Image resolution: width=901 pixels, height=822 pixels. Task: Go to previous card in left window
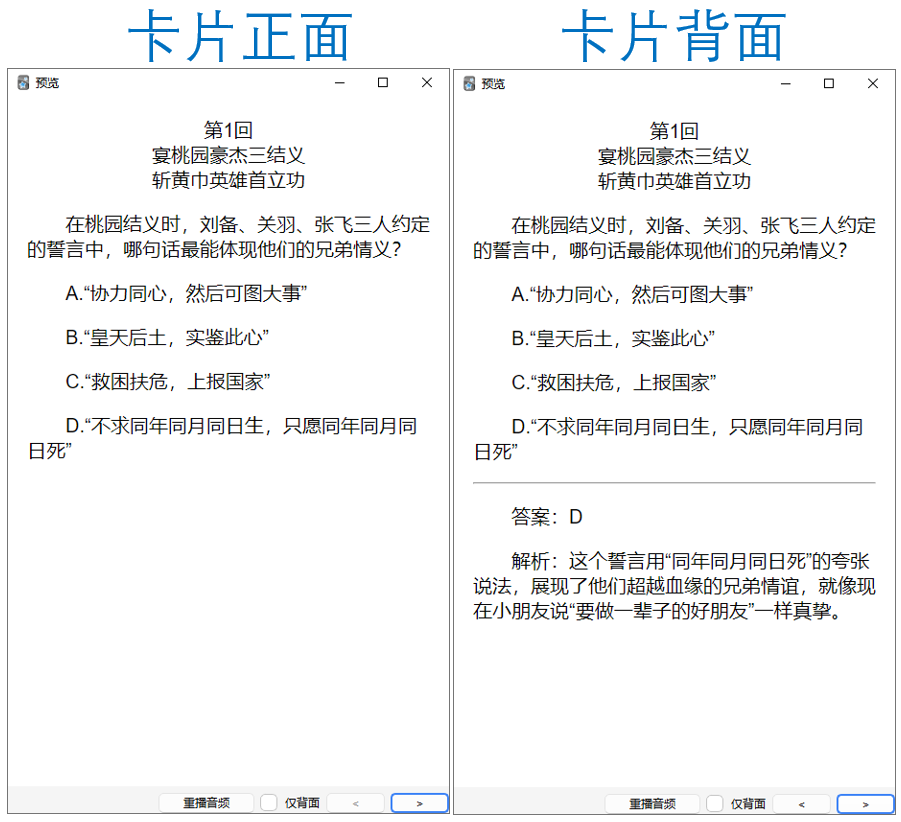tap(356, 803)
